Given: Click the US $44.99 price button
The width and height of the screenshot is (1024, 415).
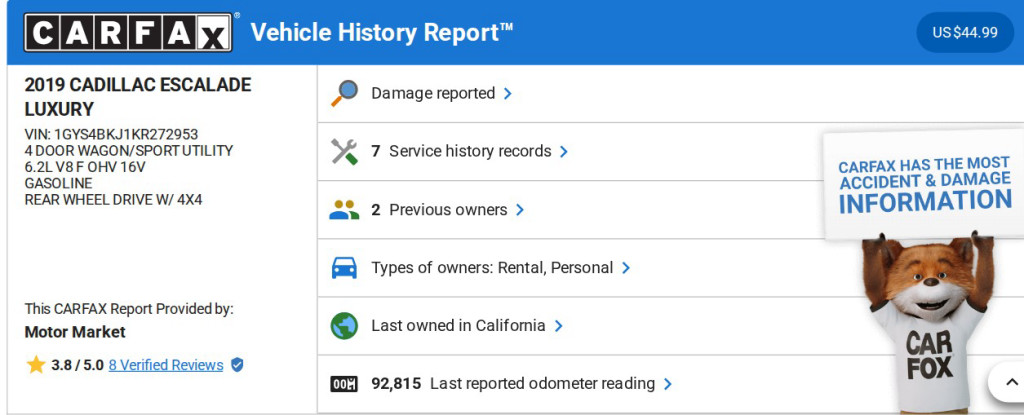Looking at the screenshot, I should (965, 32).
